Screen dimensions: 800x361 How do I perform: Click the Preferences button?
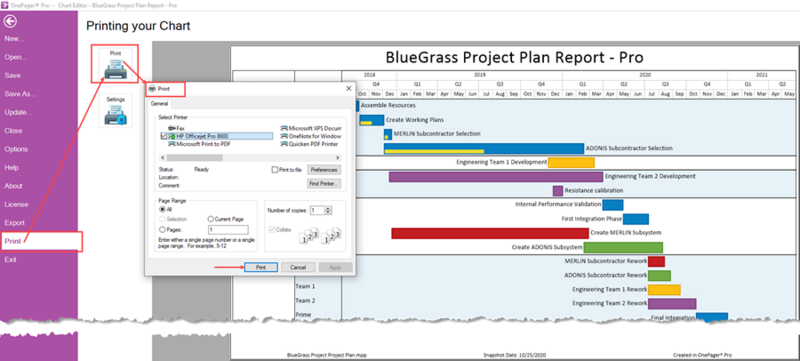324,170
